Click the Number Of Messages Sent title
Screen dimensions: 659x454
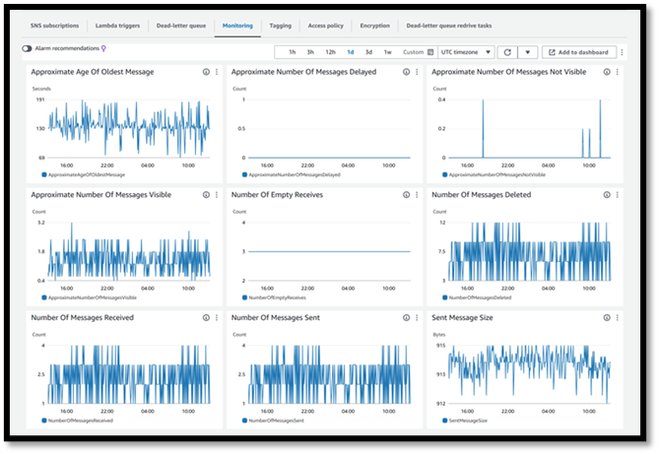(275, 317)
